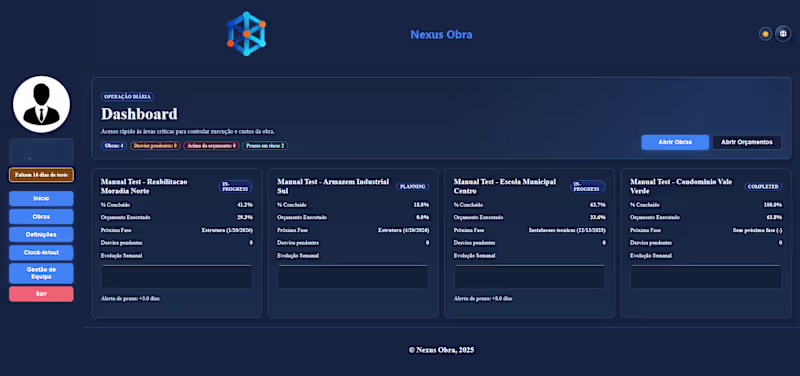Click the Abrir Orçamentos button
The height and width of the screenshot is (376, 800).
(x=747, y=142)
